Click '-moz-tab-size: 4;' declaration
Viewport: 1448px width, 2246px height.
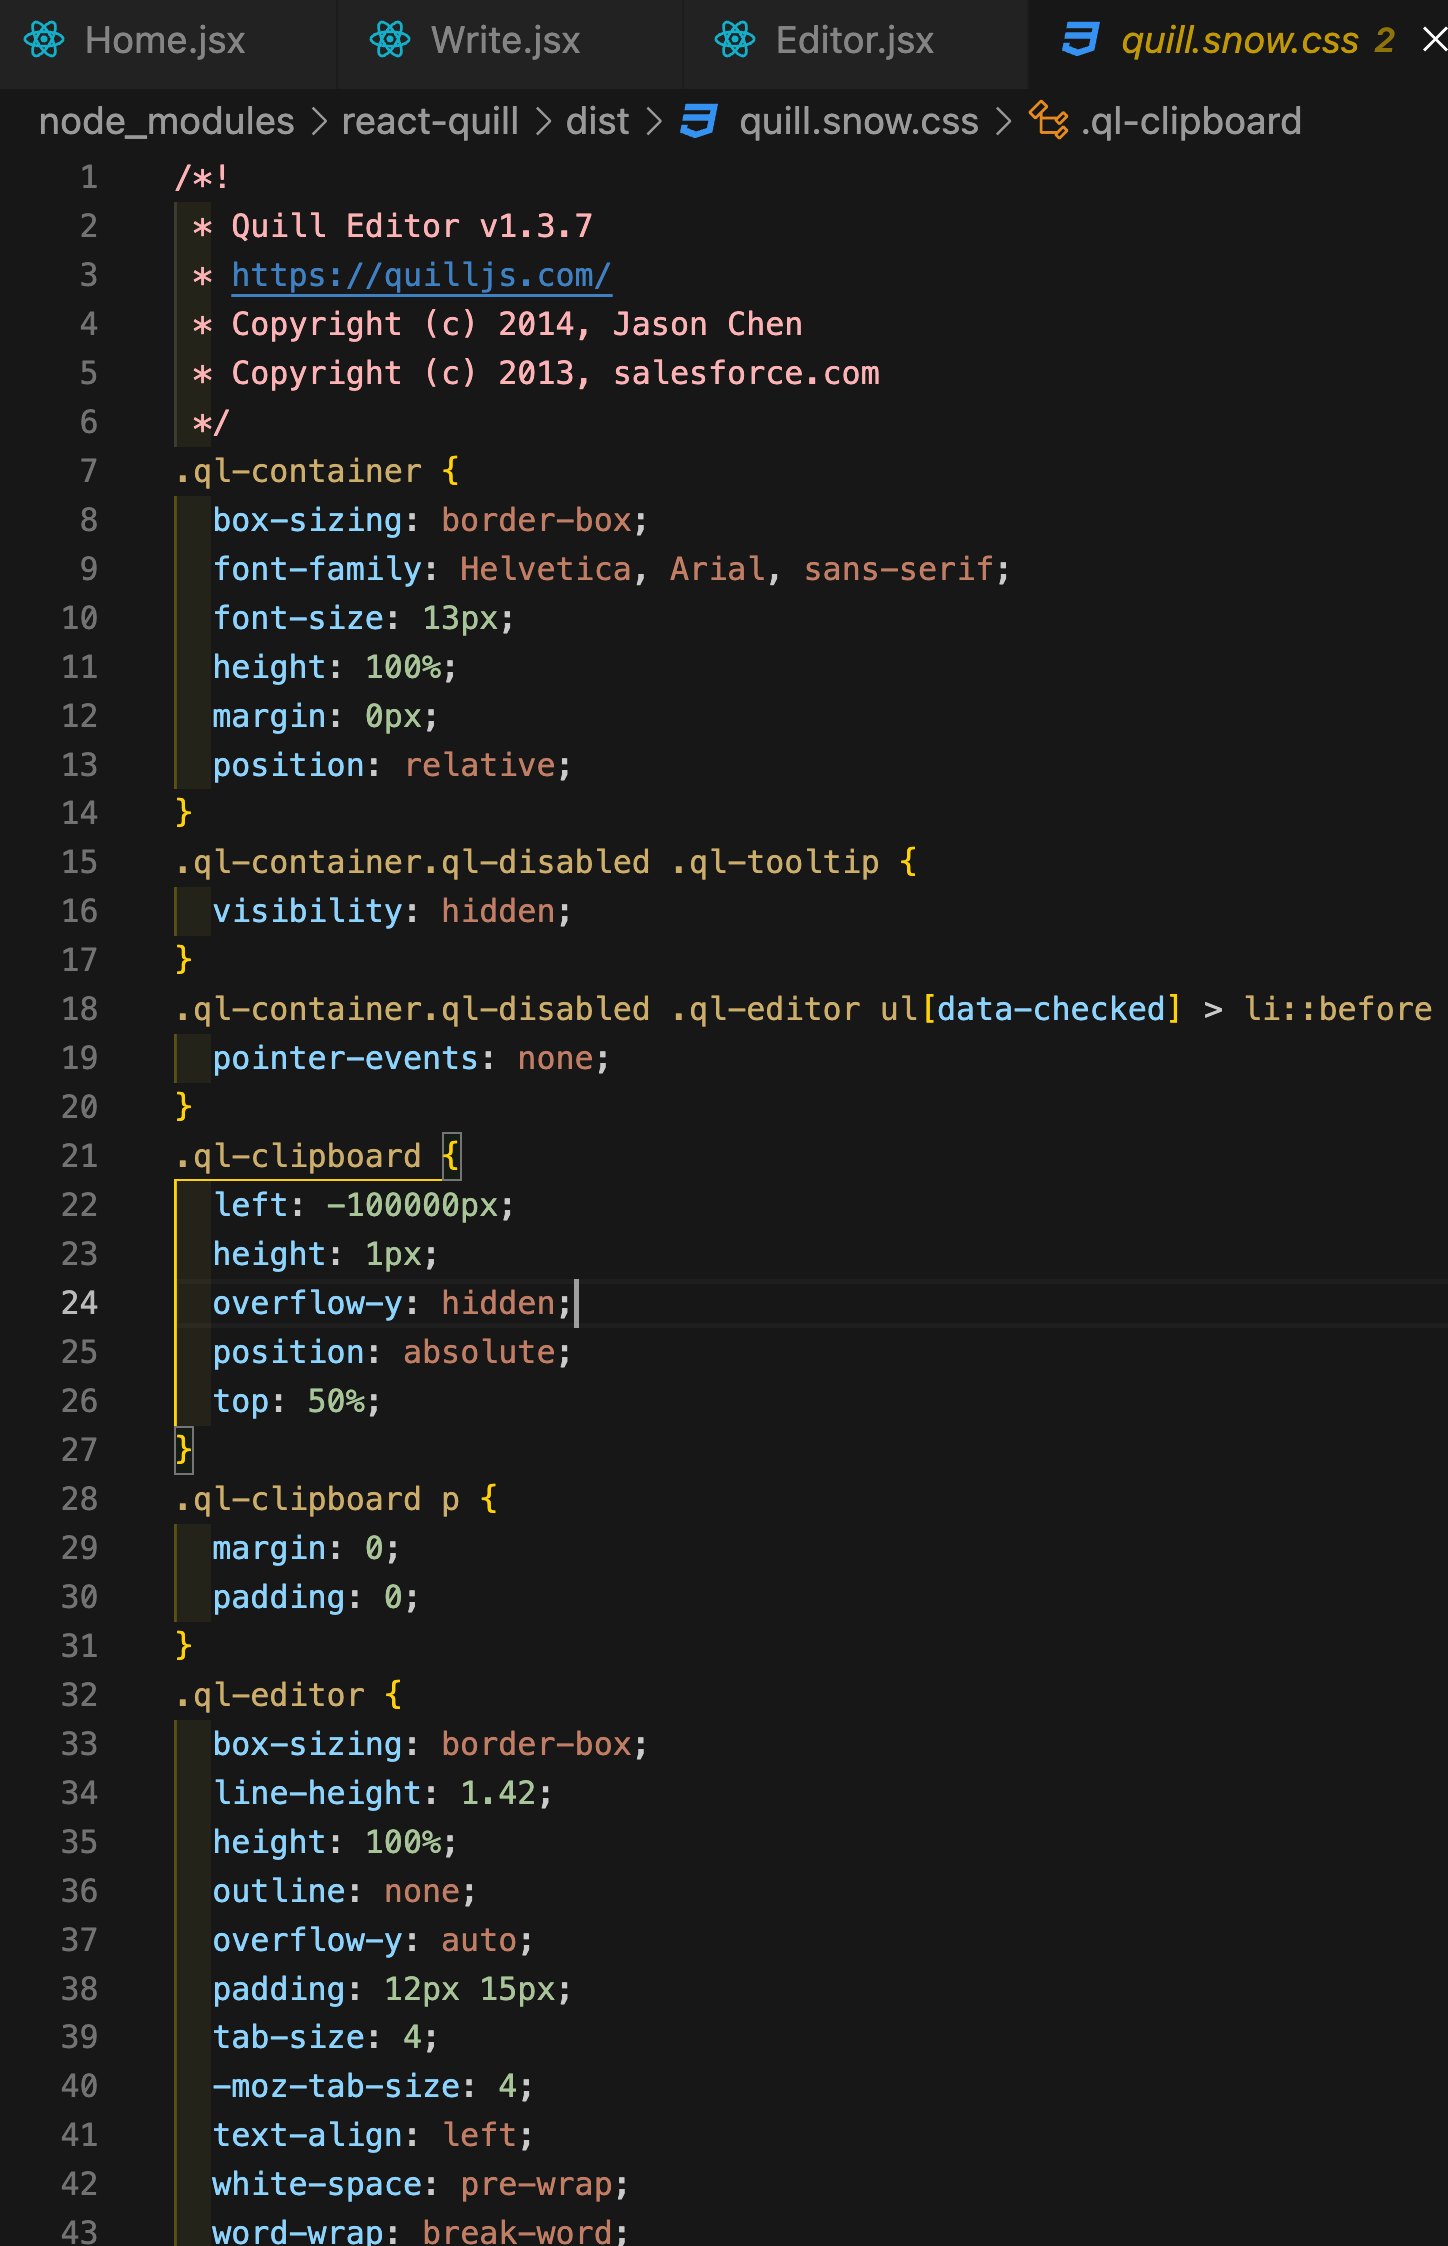pos(373,2087)
